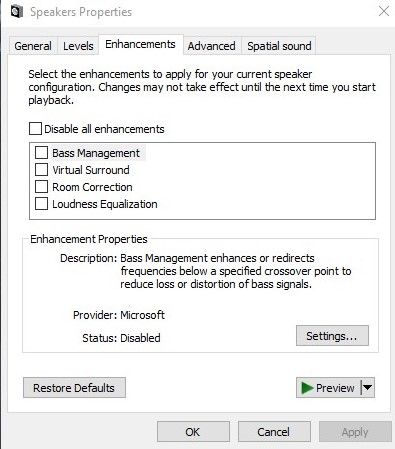Click the Enhancements tab
This screenshot has height=449, width=395.
pos(140,44)
